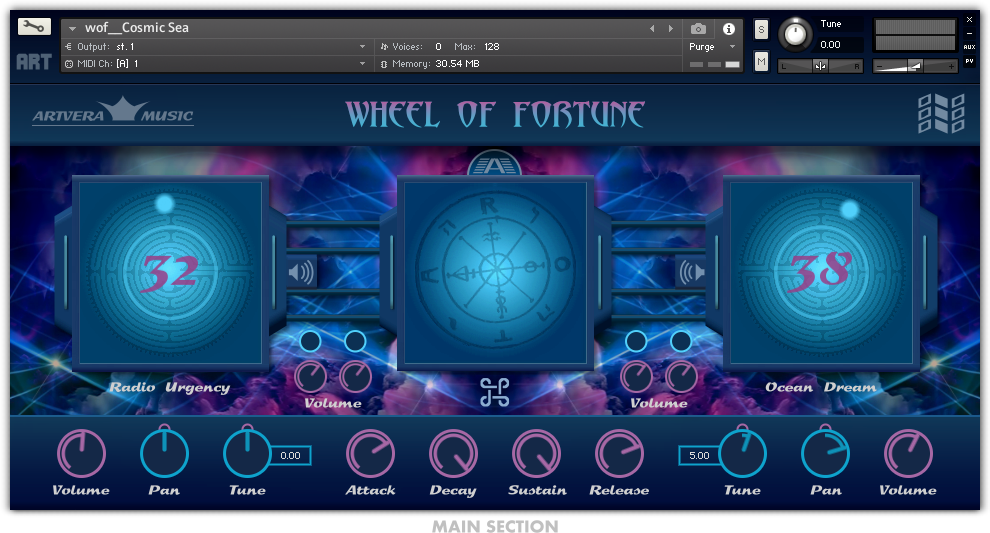Click the Radio Urgency sound selector dial
990x533 pixels.
[x=170, y=271]
